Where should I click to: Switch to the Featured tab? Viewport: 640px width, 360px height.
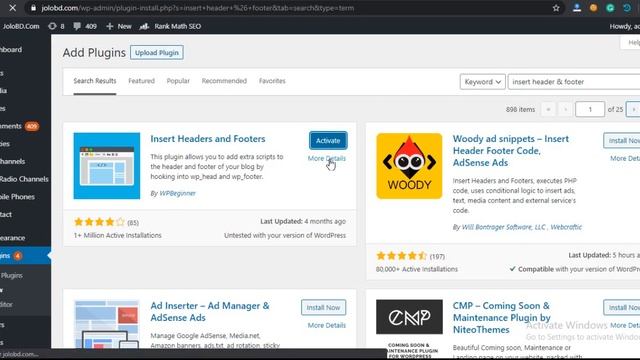141,81
